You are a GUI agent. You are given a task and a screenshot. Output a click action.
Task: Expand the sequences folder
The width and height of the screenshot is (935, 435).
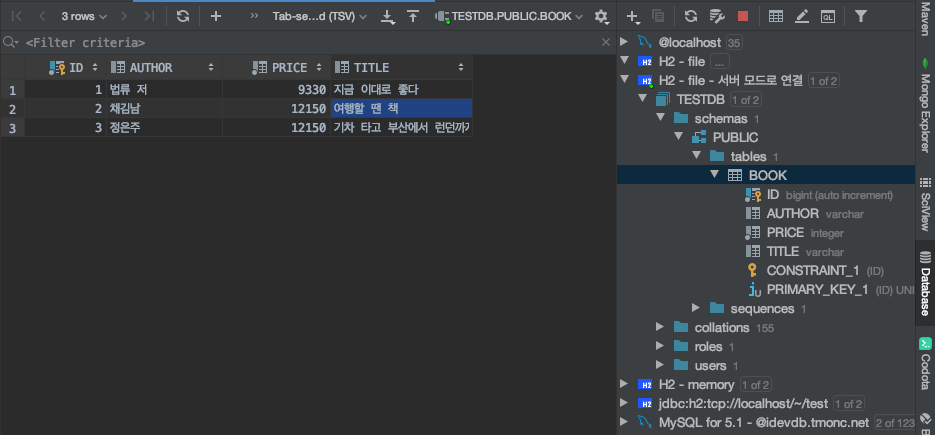[x=696, y=308]
